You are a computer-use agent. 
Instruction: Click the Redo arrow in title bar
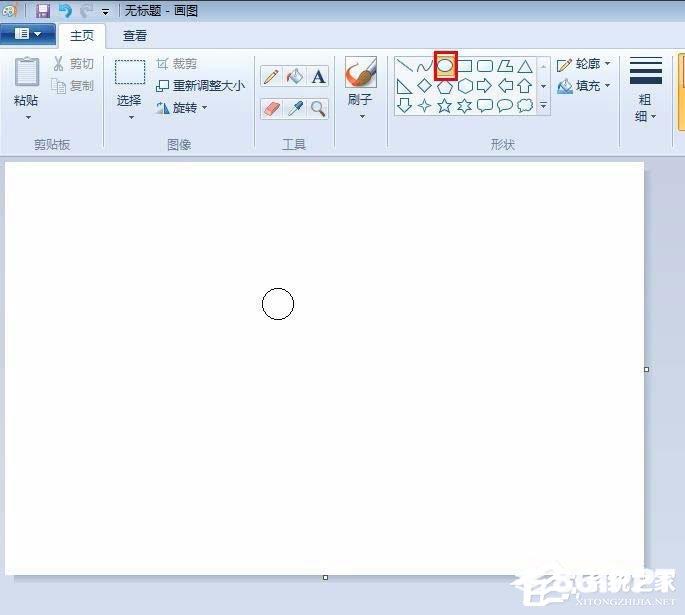click(x=87, y=10)
